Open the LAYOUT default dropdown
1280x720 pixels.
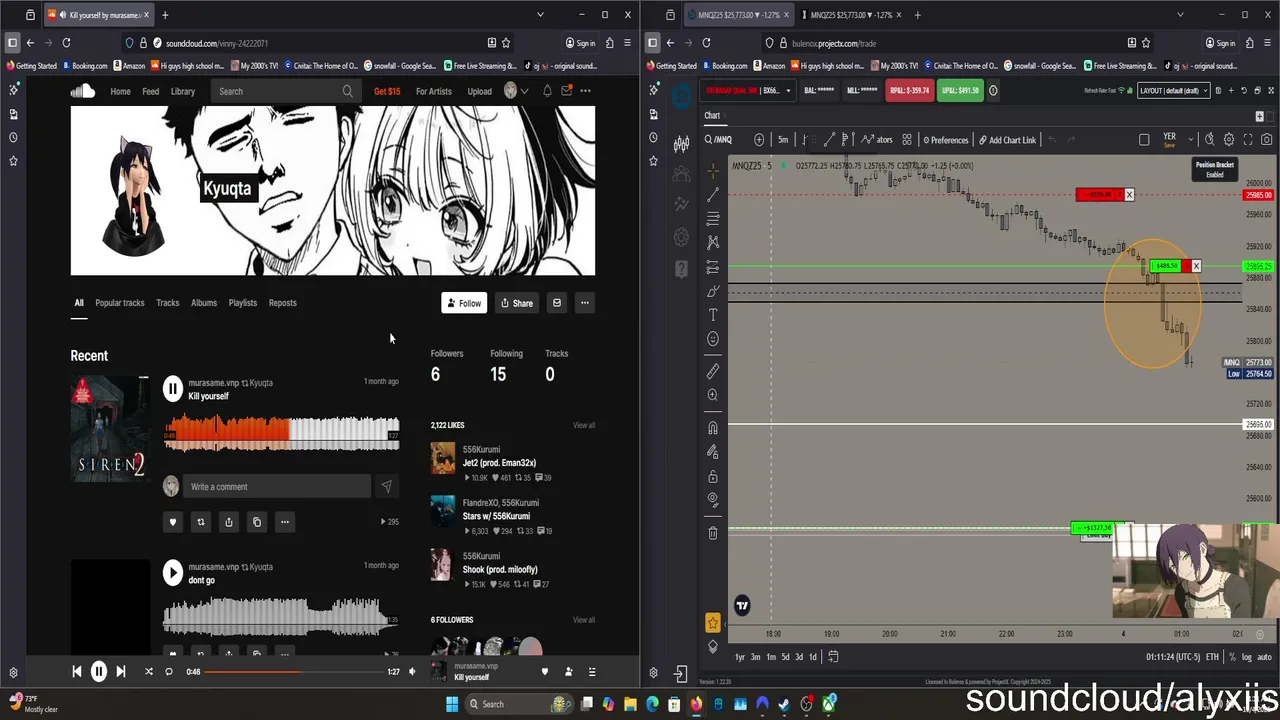point(1174,90)
